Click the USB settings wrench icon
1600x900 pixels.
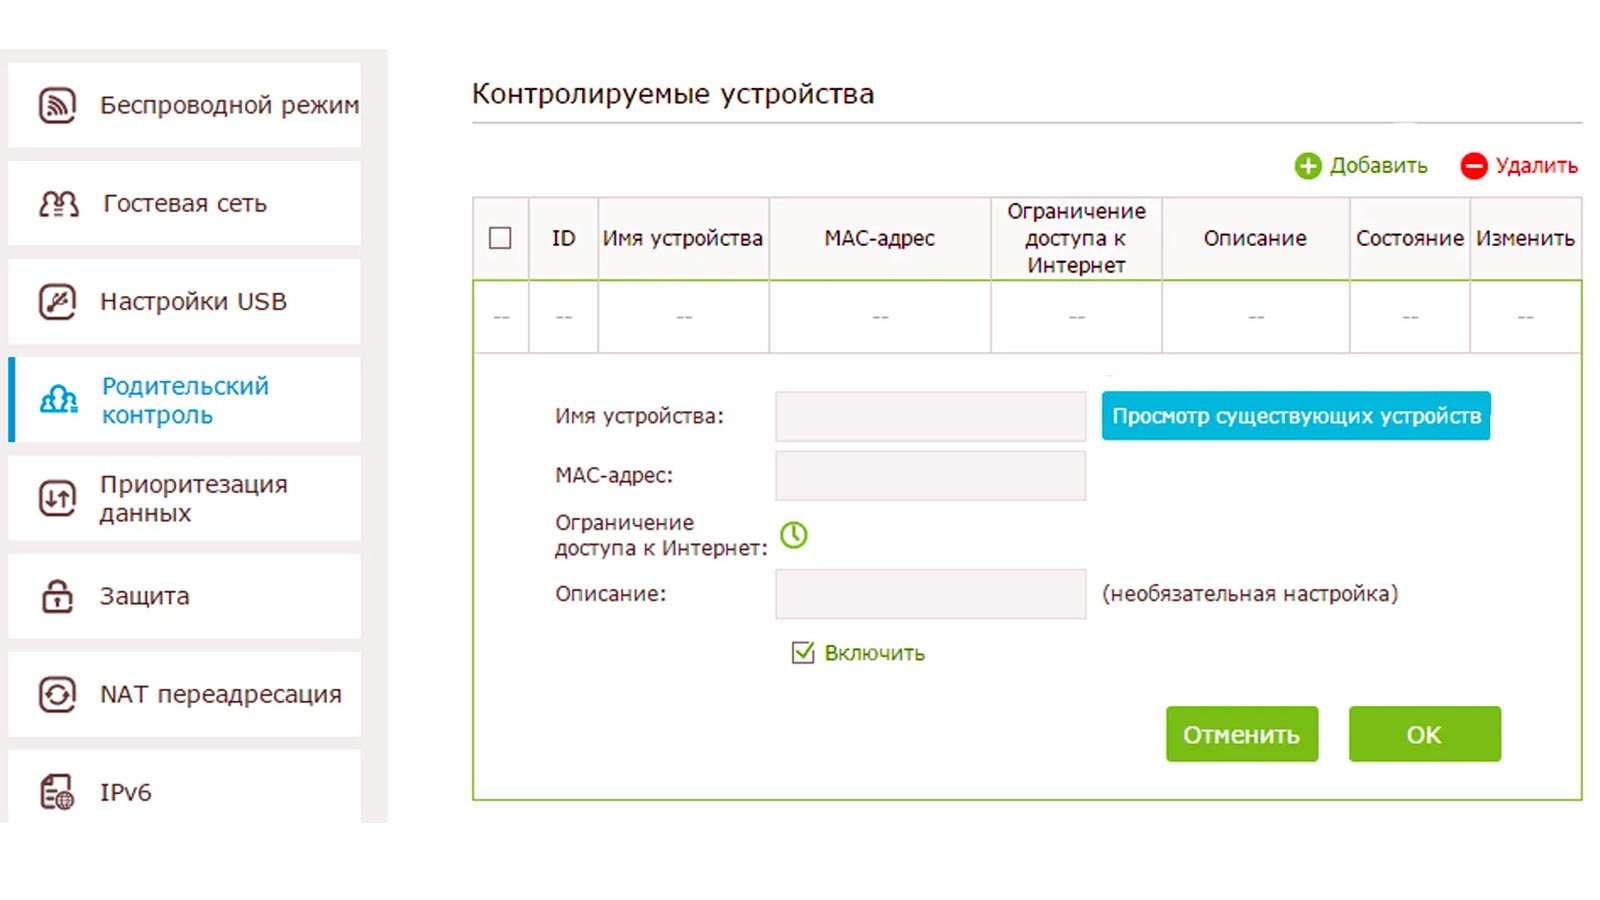coord(57,301)
